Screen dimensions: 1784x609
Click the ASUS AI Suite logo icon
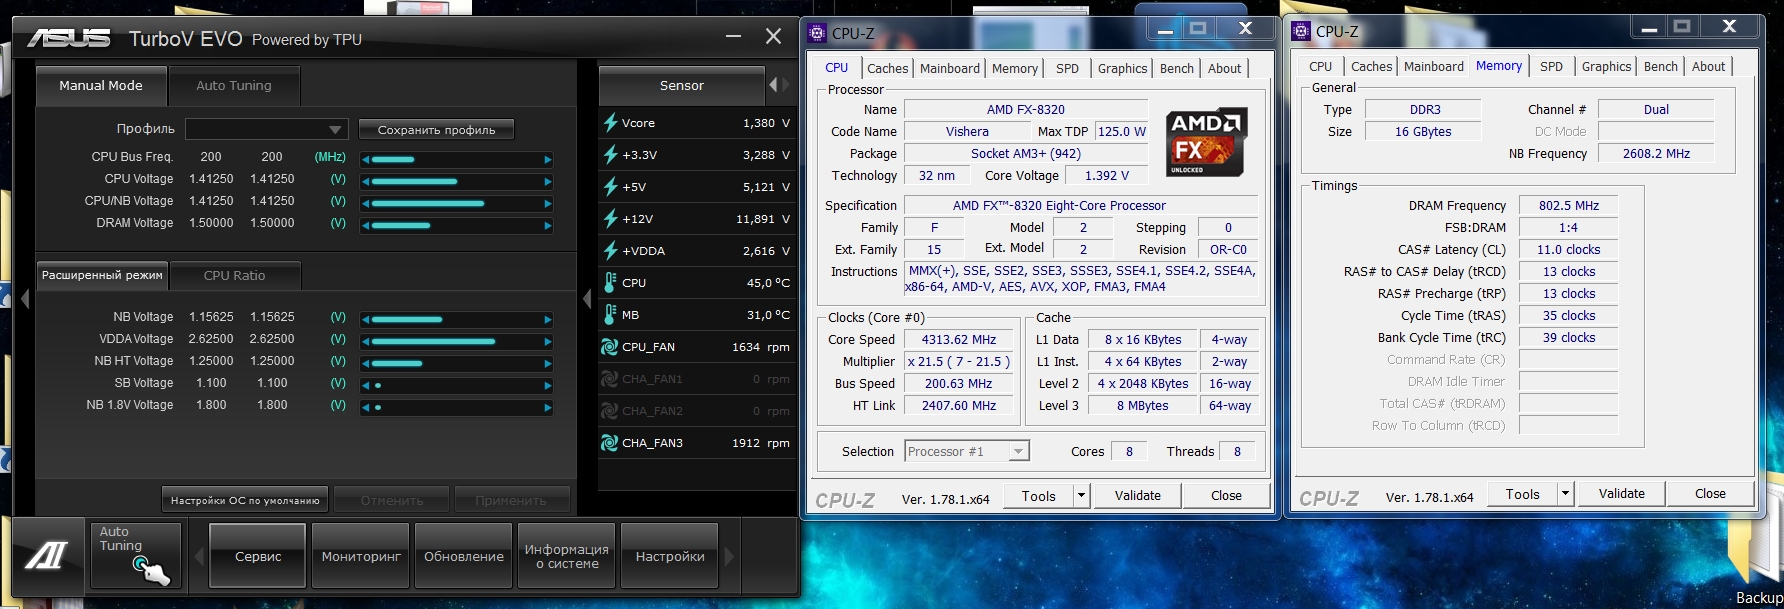point(46,555)
